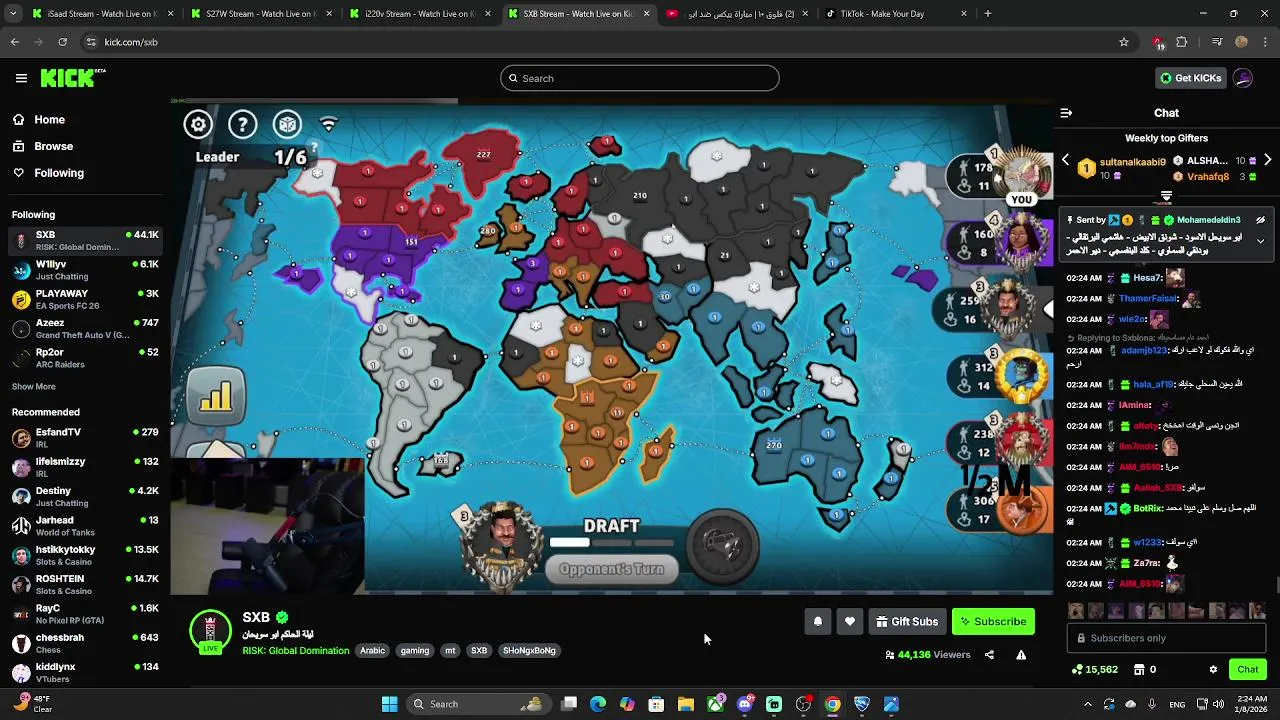Click the Kick logo
This screenshot has height=720, width=1280.
73,78
